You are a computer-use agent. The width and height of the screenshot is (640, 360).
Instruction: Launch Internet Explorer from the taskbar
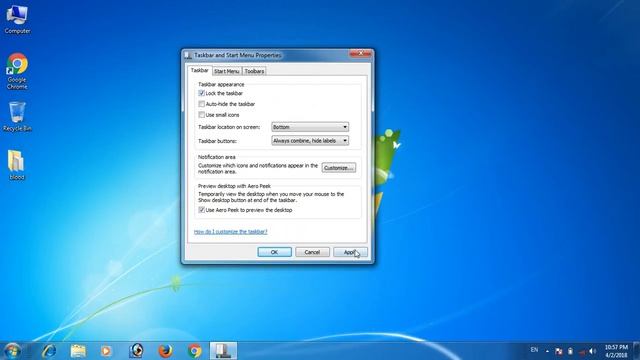click(x=49, y=351)
